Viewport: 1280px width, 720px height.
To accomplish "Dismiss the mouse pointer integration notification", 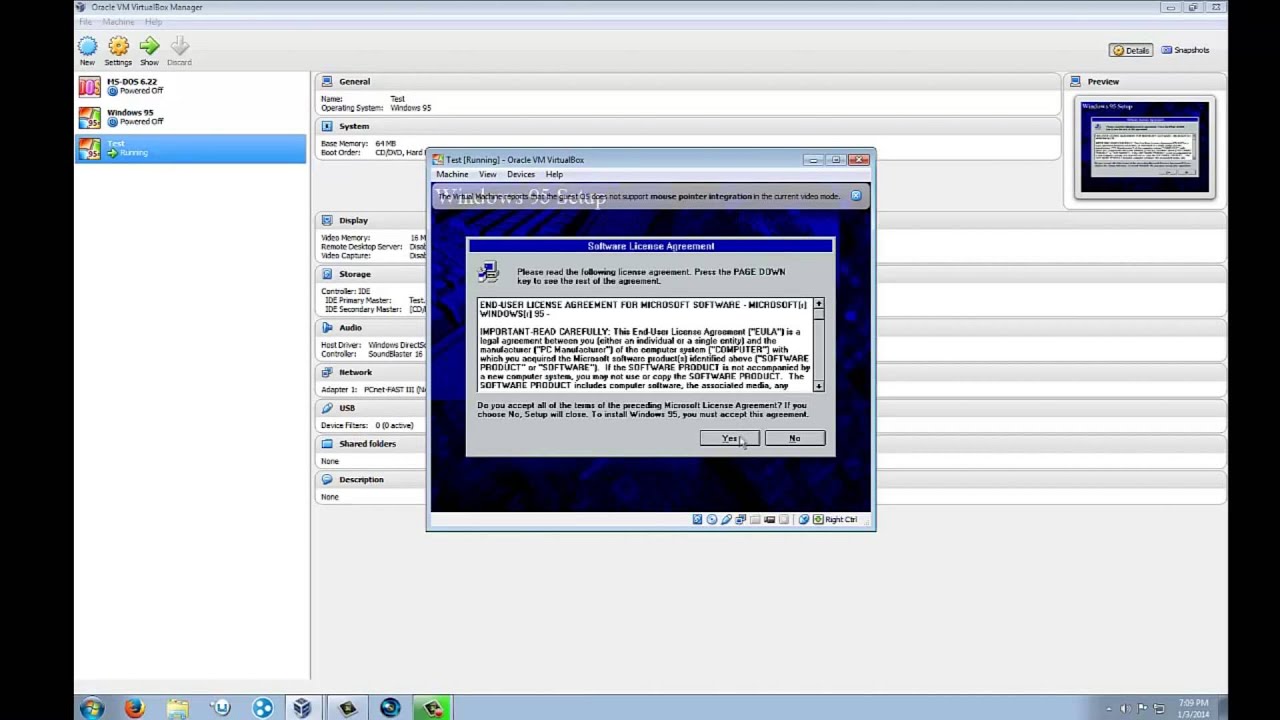I will coord(856,196).
